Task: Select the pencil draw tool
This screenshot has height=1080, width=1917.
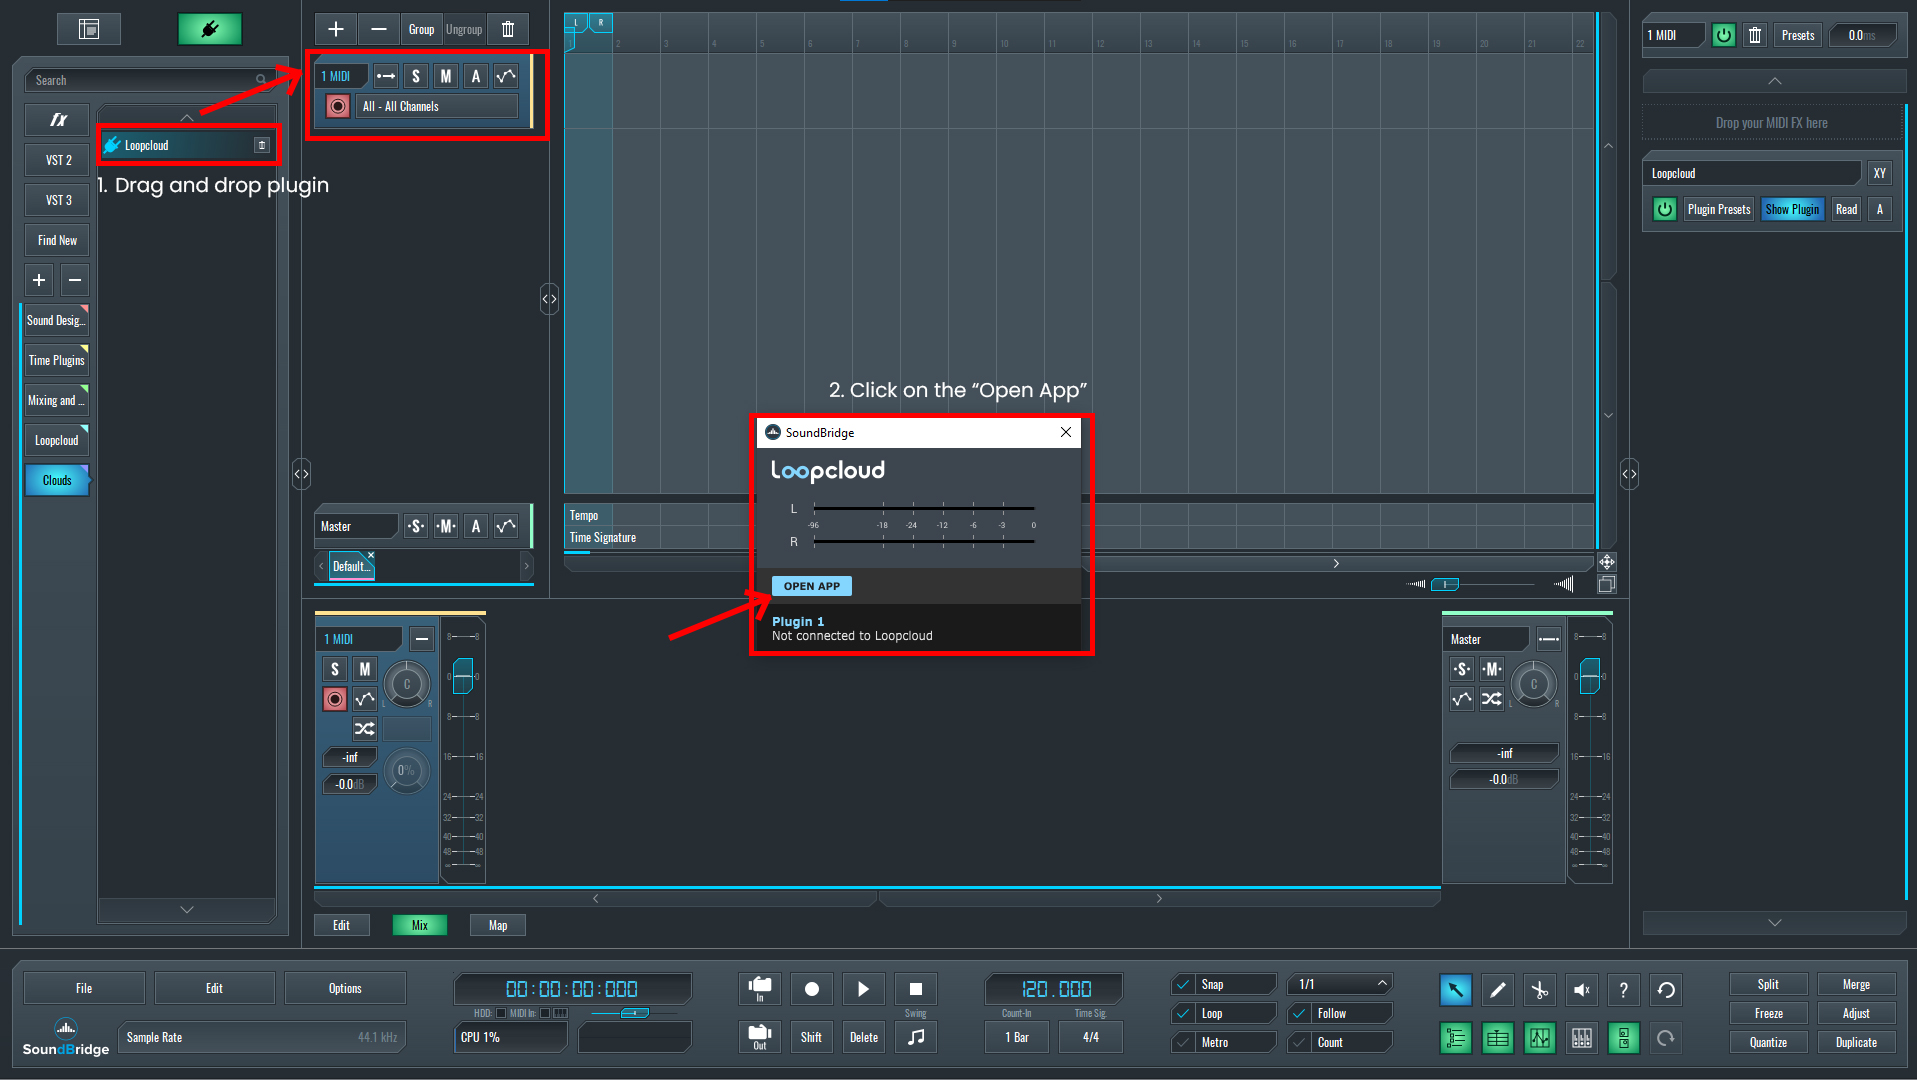Action: pyautogui.click(x=1497, y=990)
